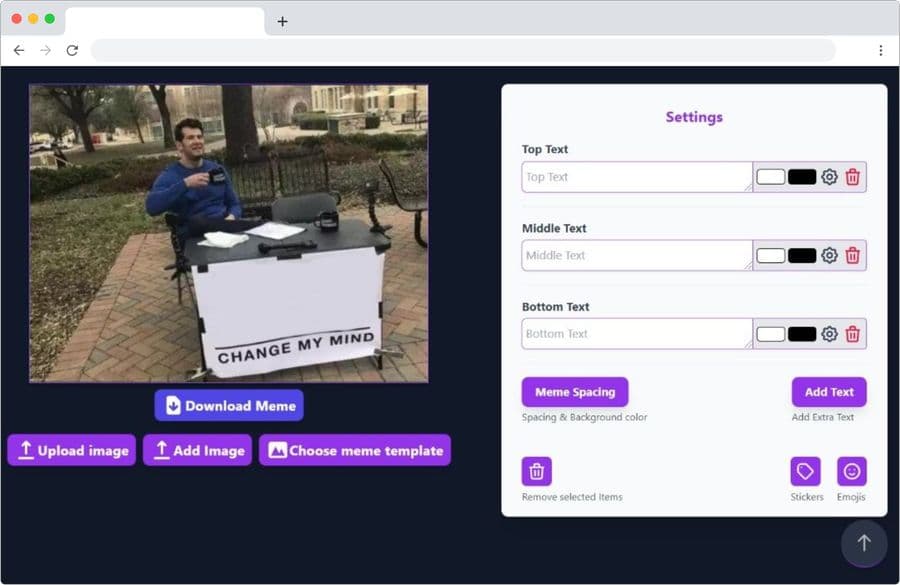Open settings gear for Middle Text
900x585 pixels.
(829, 255)
